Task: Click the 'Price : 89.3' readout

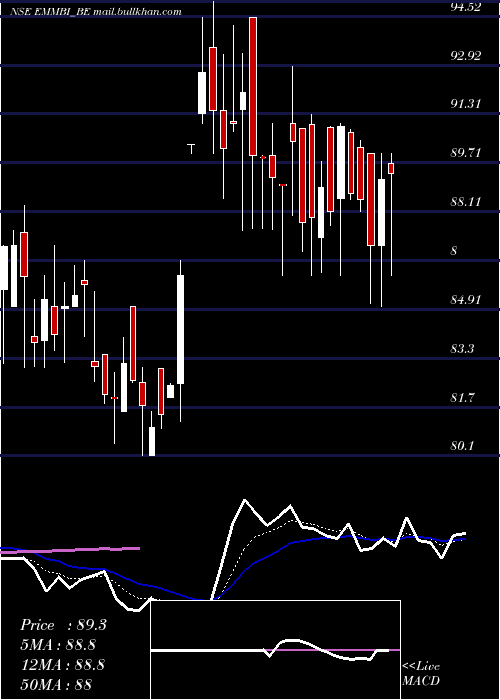Action: click(x=63, y=625)
